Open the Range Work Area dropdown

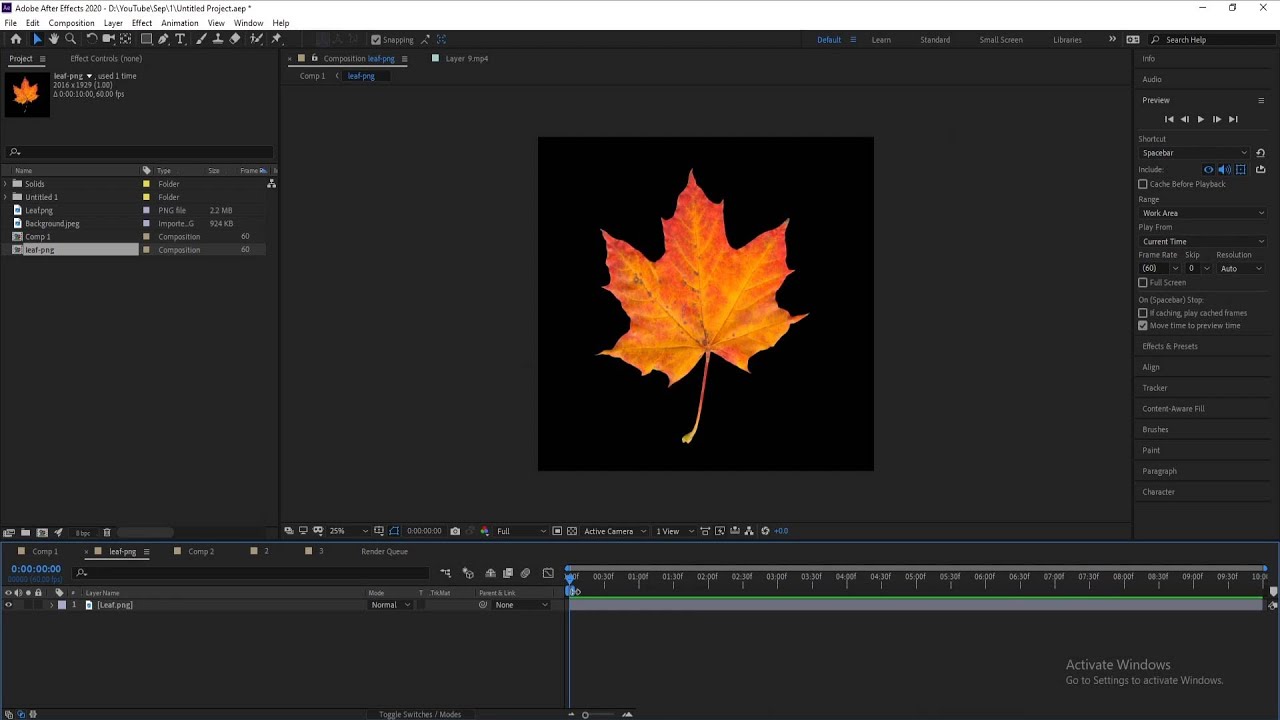click(x=1202, y=213)
